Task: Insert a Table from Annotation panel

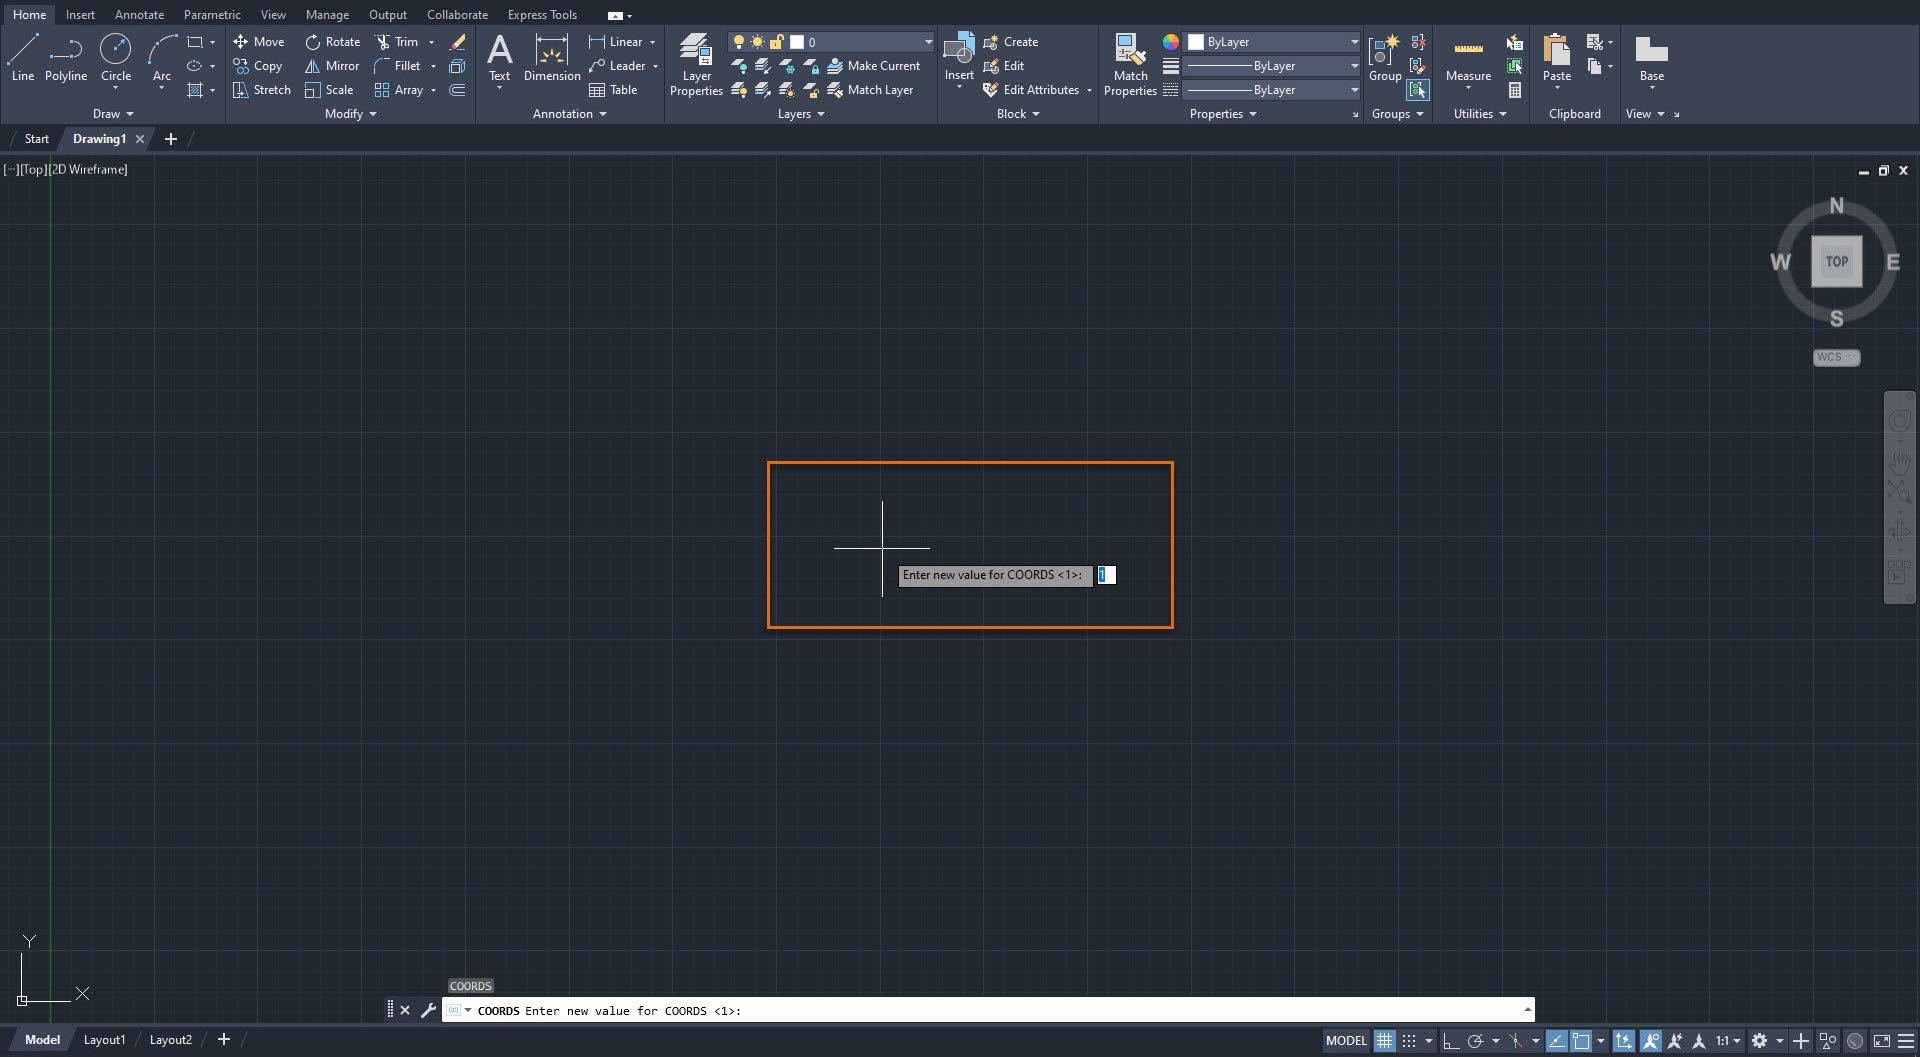Action: (613, 90)
